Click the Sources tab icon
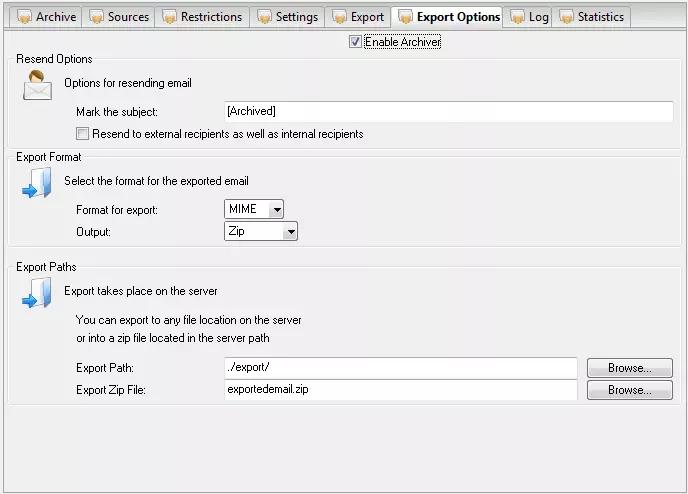Screen dimensions: 688x494 pyautogui.click(x=96, y=17)
